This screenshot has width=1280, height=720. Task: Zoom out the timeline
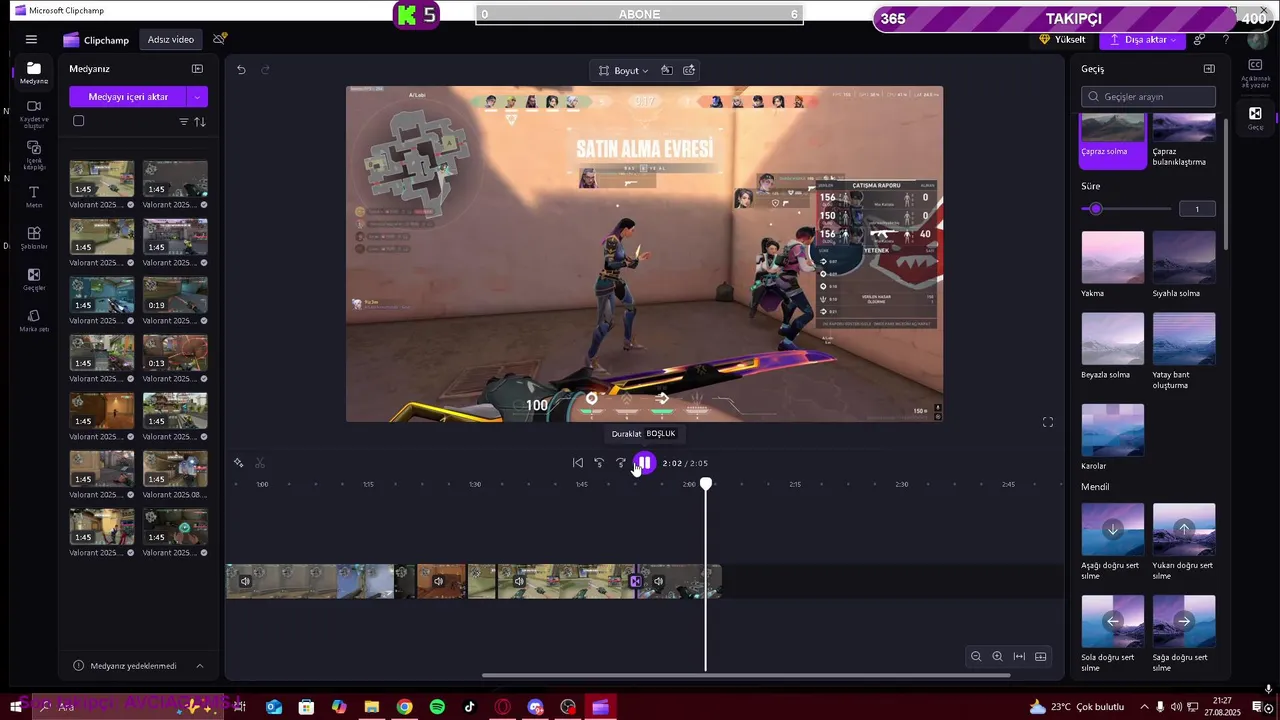pos(976,656)
